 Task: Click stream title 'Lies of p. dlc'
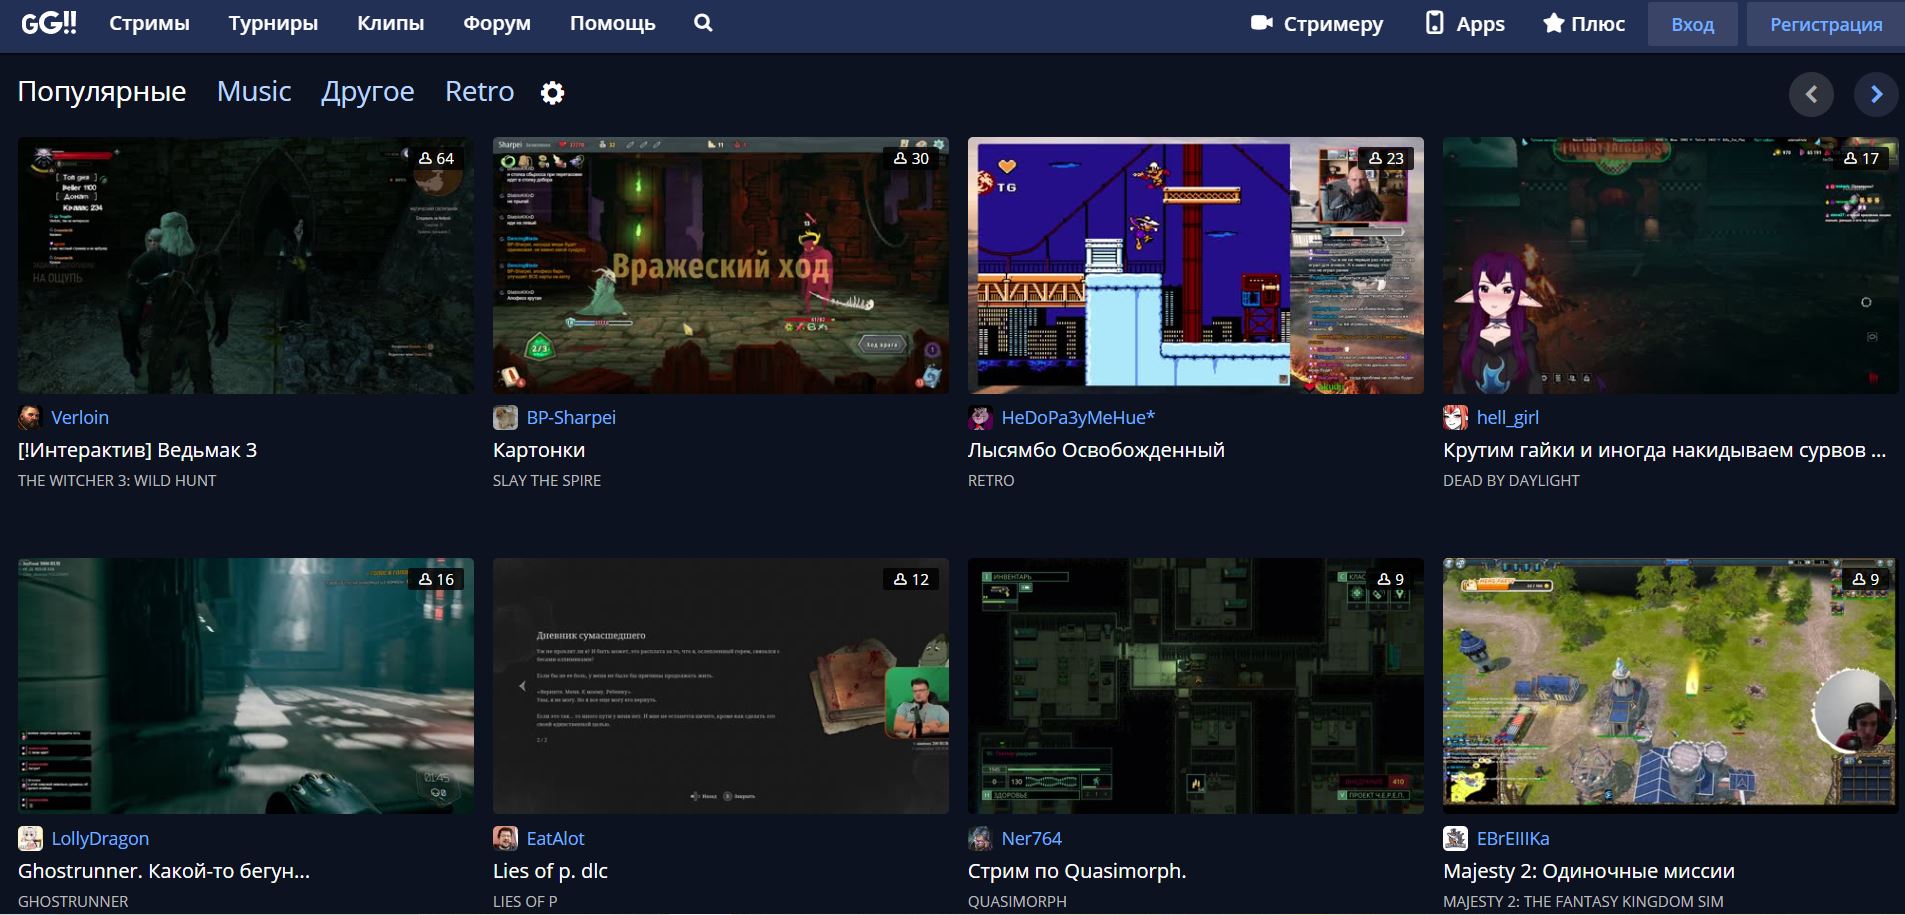pyautogui.click(x=550, y=871)
